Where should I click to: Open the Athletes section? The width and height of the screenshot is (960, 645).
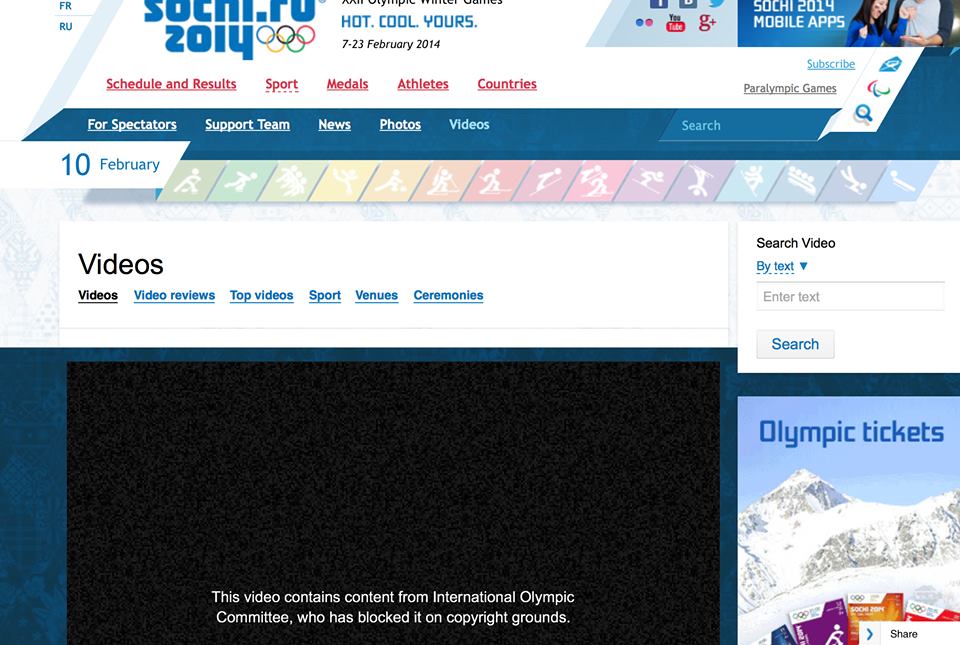[423, 84]
